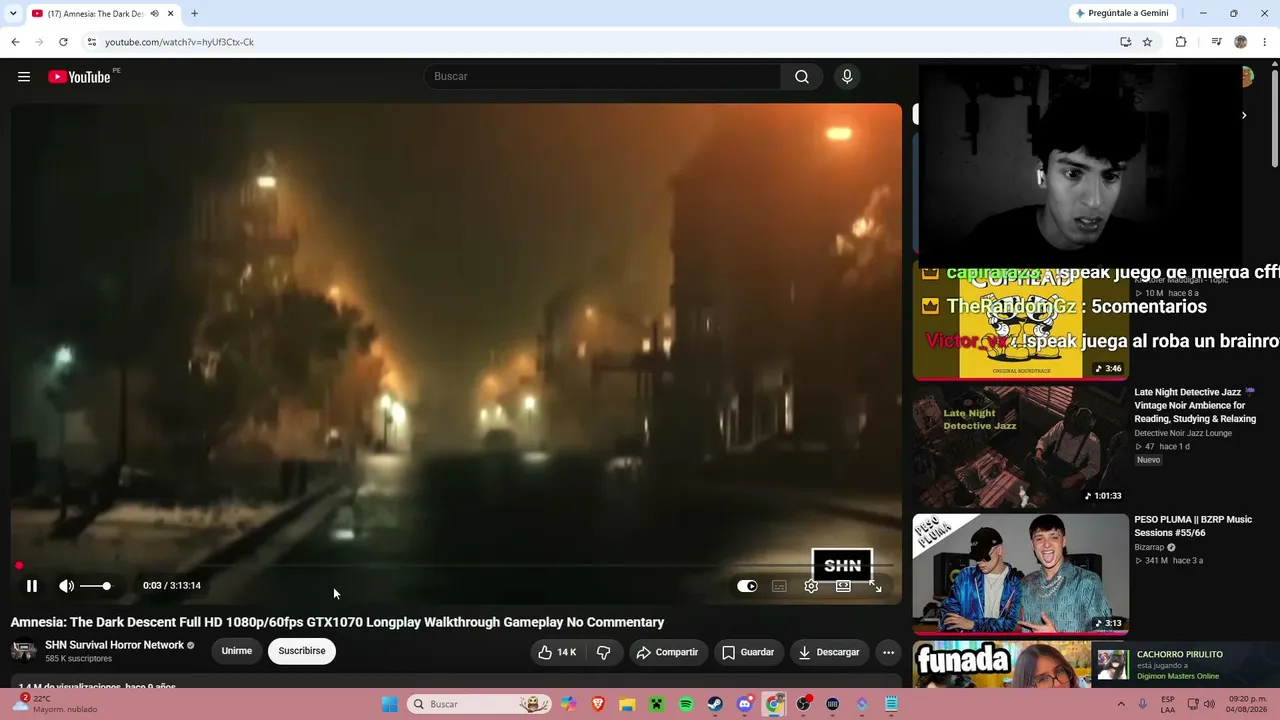Open Steam from the taskbar

pos(715,704)
